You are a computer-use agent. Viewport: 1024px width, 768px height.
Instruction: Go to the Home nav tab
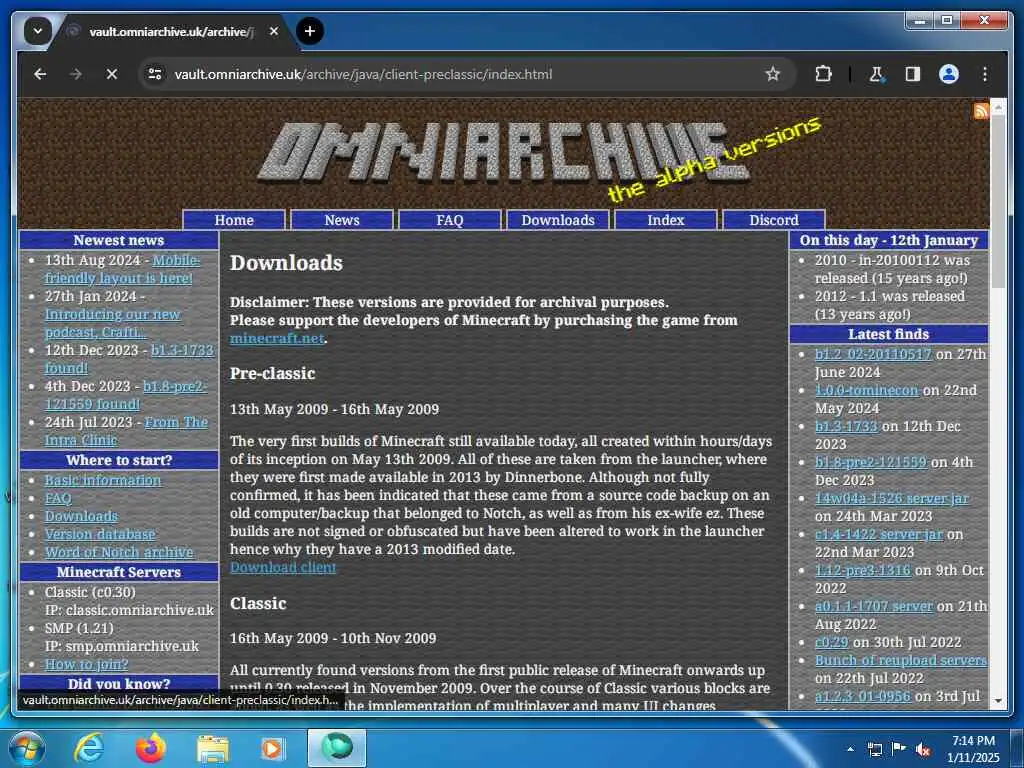click(234, 220)
